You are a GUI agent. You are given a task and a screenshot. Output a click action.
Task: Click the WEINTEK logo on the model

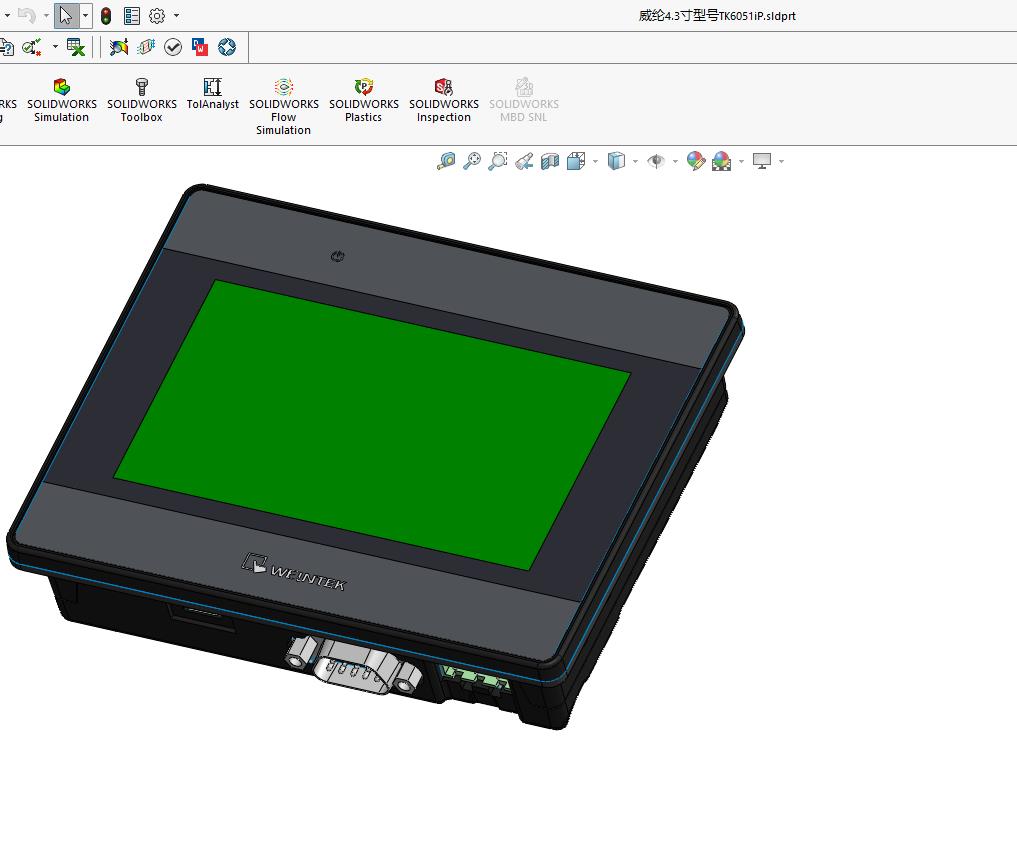[294, 573]
